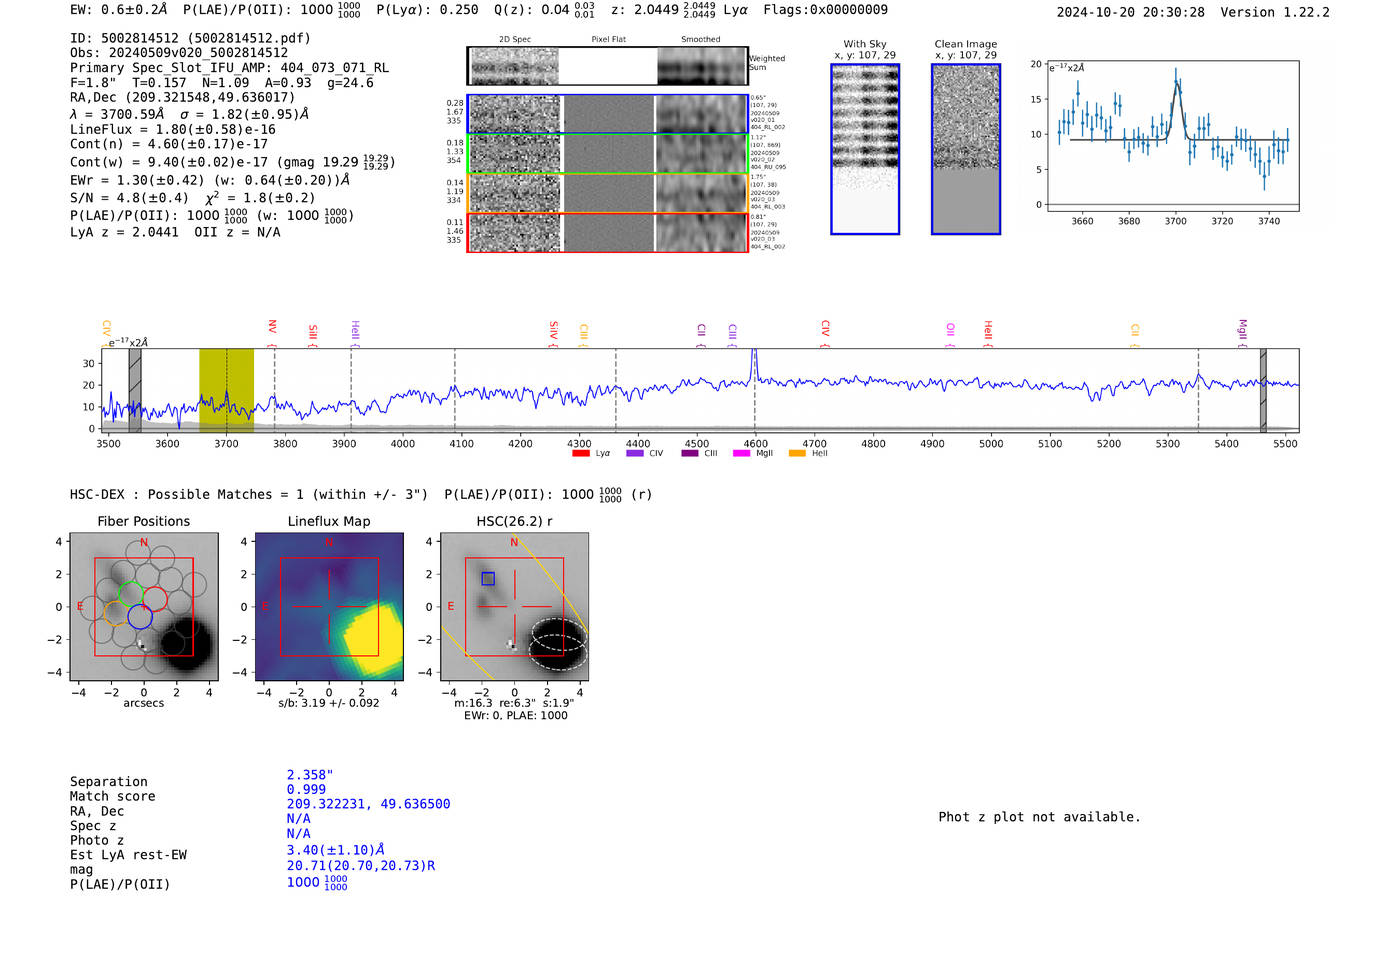Click the white dashed ellipse in HSC image
The height and width of the screenshot is (953, 1400).
click(558, 643)
